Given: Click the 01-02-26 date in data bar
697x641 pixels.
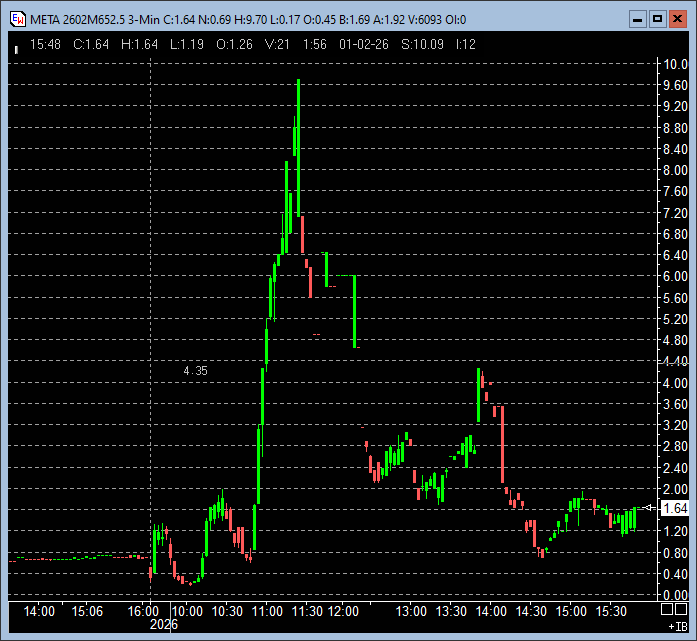Looking at the screenshot, I should 363,44.
